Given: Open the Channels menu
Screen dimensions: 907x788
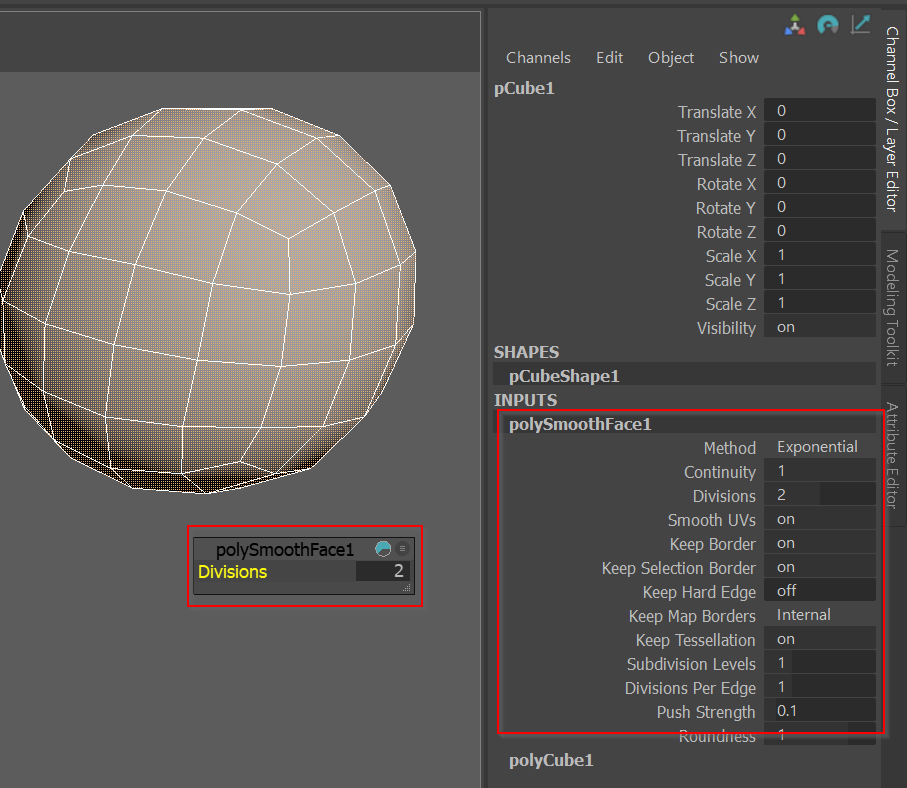Looking at the screenshot, I should (x=538, y=57).
